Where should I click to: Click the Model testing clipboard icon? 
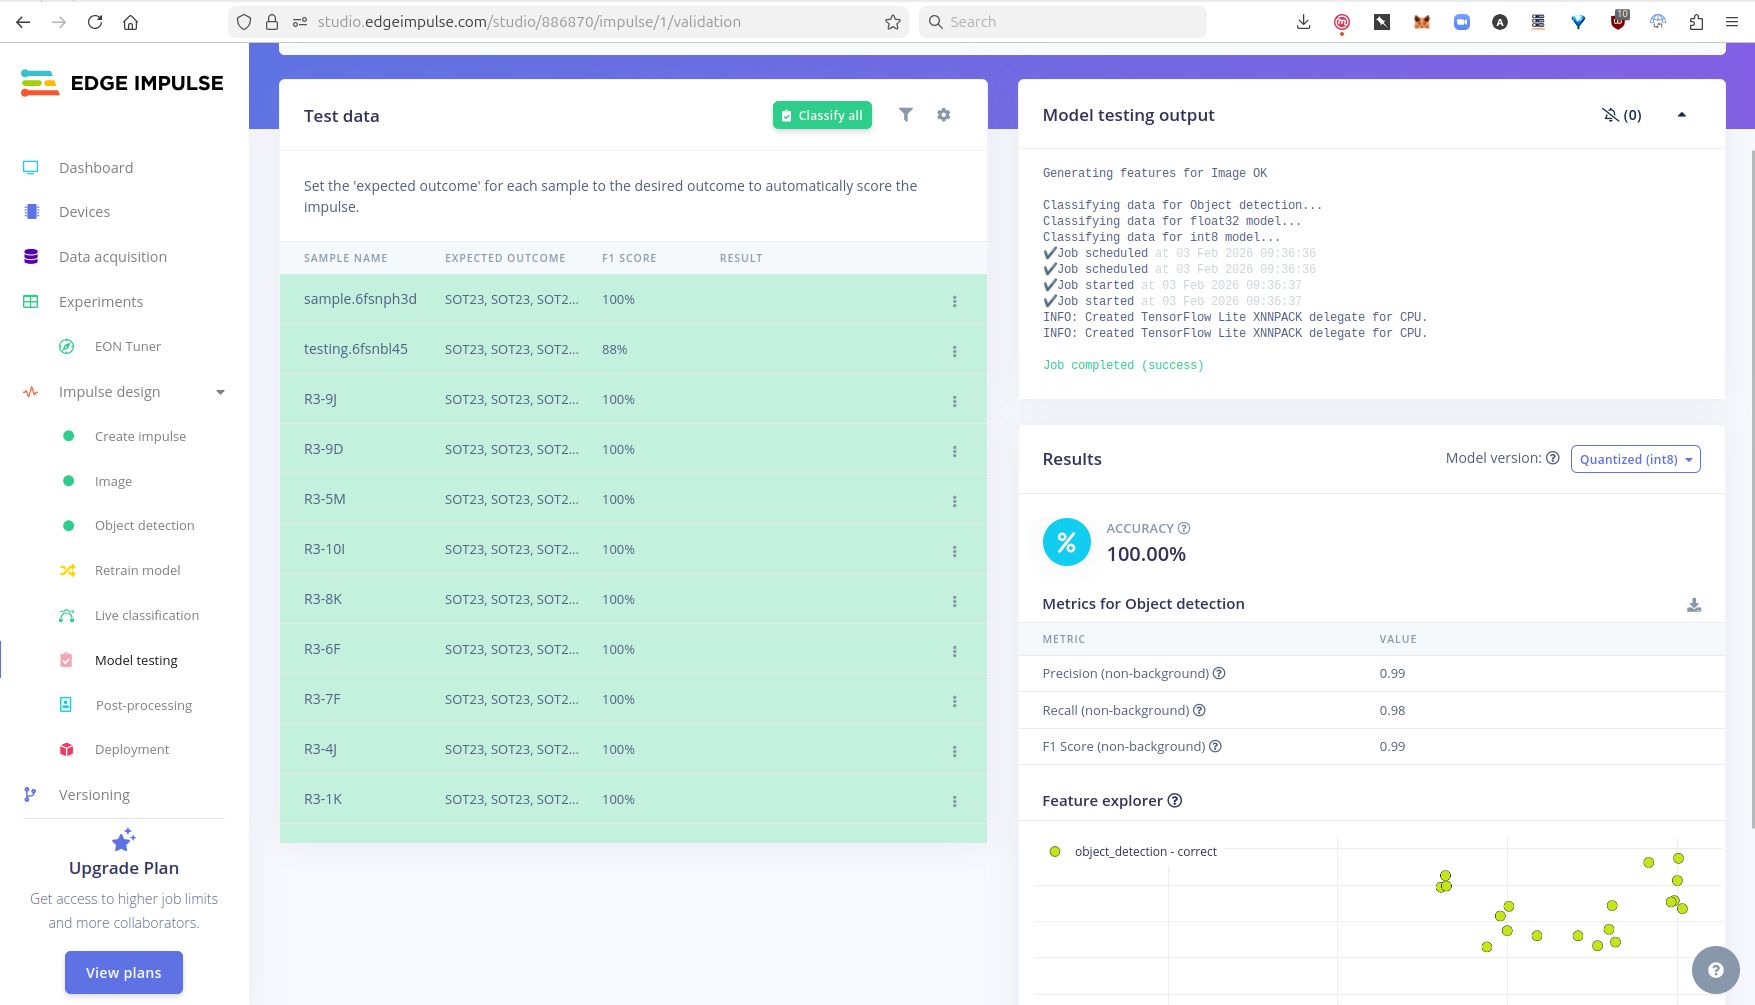click(x=66, y=660)
